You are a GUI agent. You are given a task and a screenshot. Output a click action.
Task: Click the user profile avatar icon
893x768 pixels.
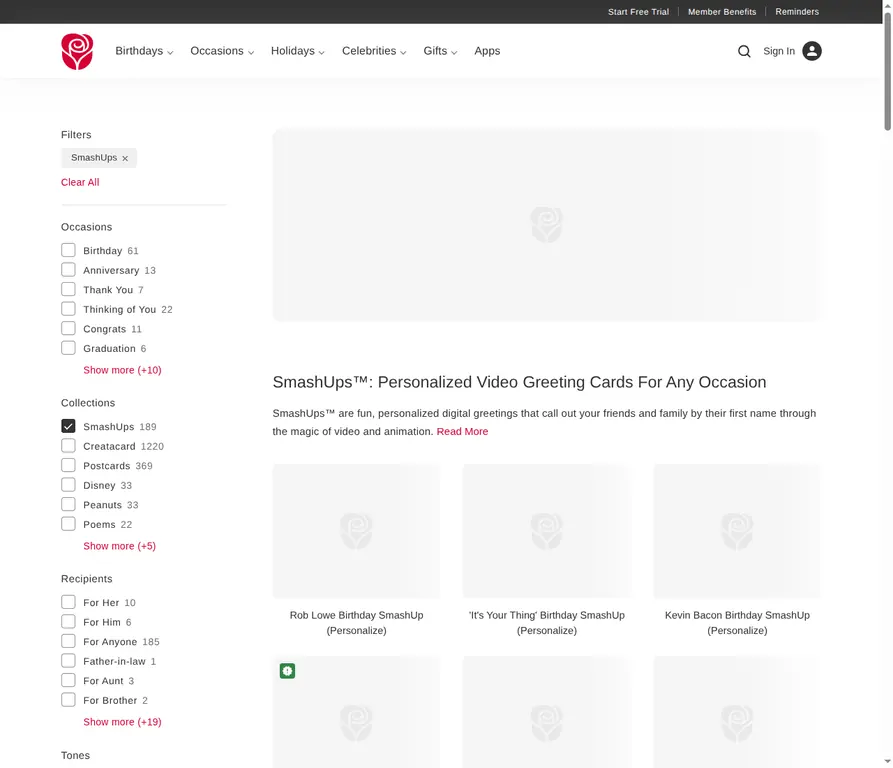click(812, 51)
